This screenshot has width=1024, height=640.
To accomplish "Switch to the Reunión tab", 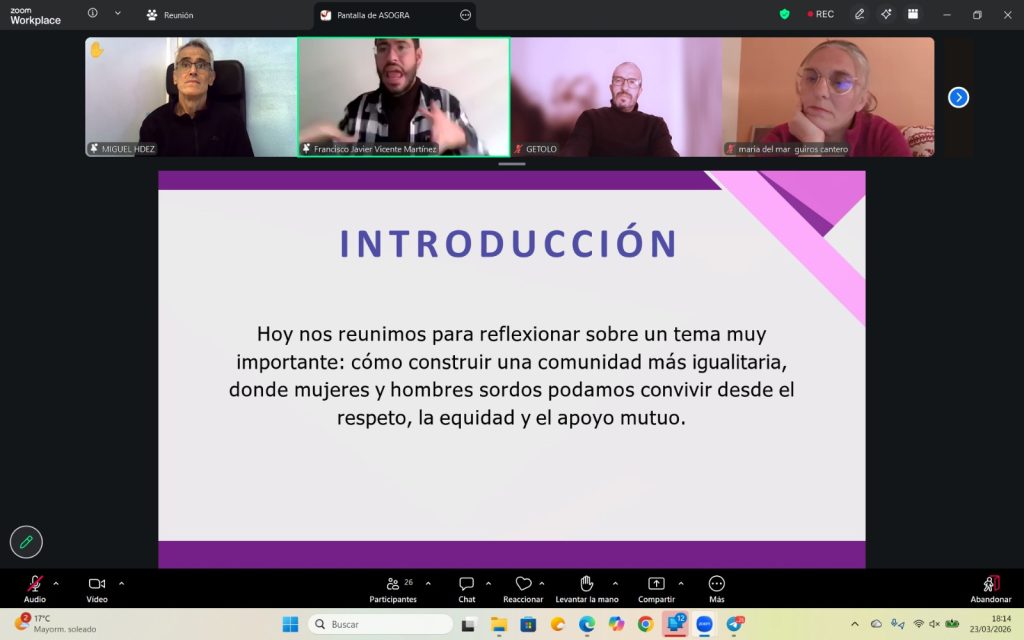I will [170, 15].
